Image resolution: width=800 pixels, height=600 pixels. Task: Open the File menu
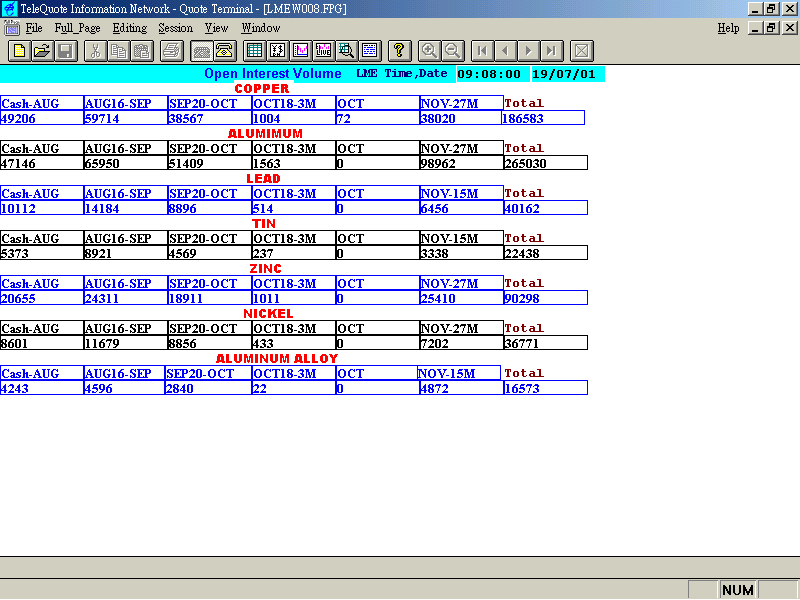[34, 28]
